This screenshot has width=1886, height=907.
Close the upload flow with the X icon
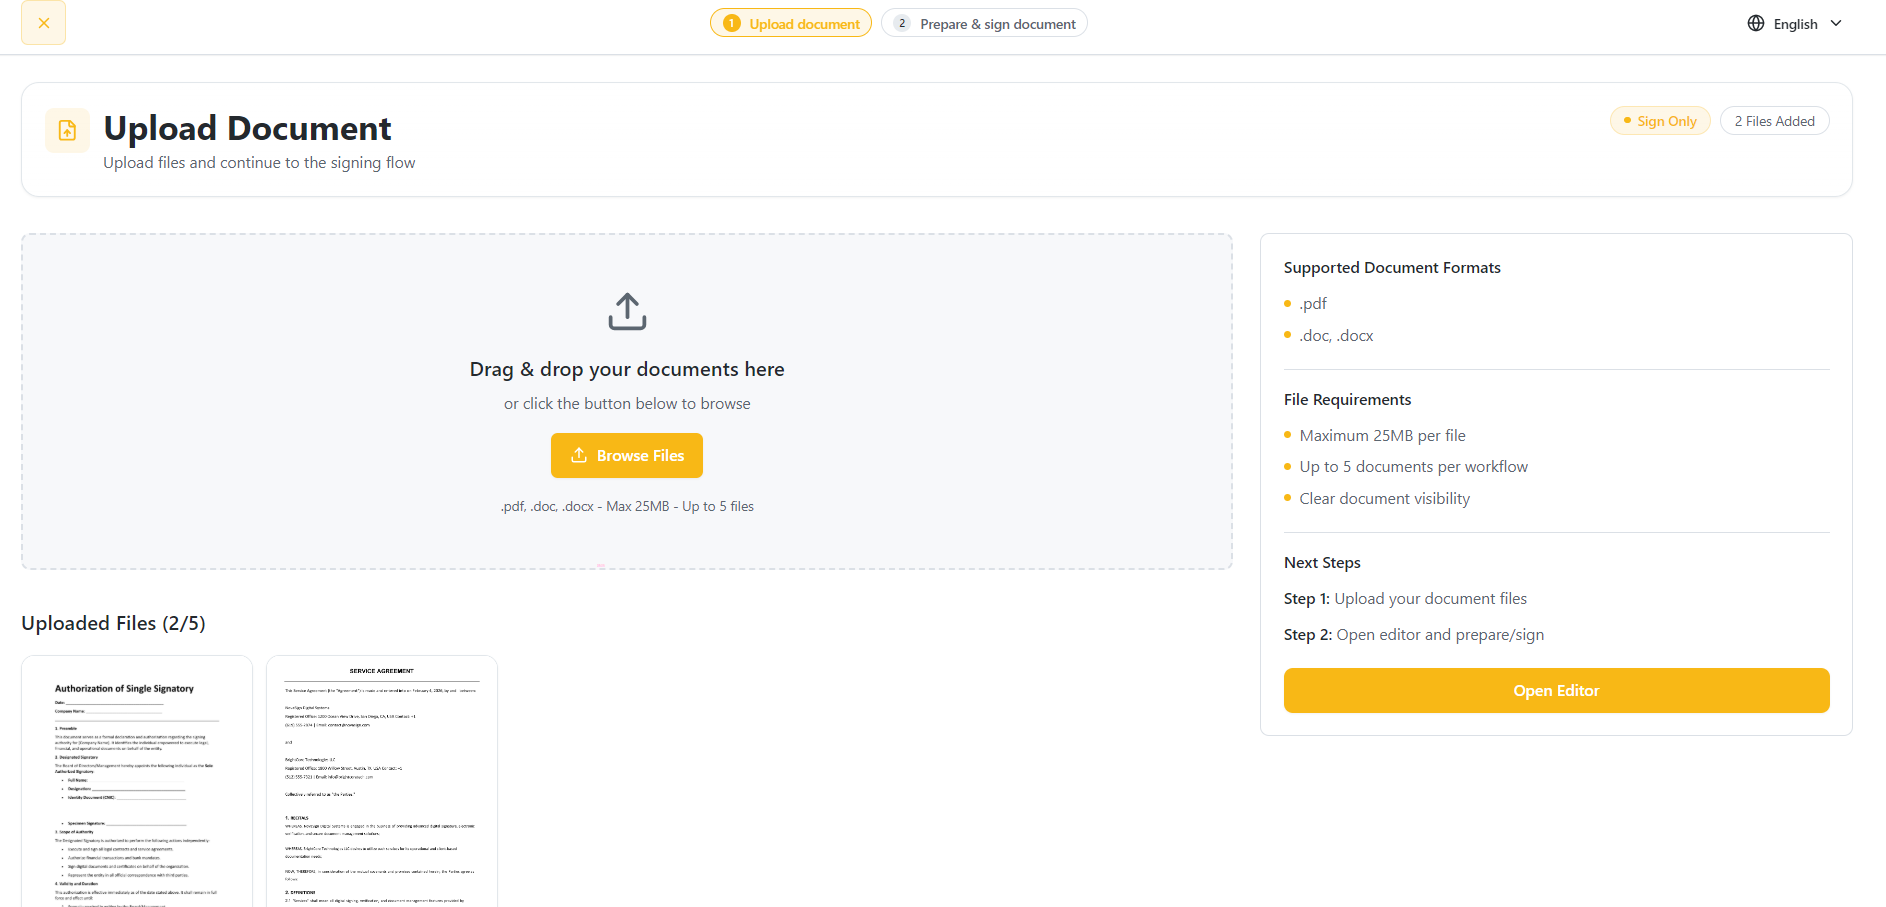tap(44, 23)
